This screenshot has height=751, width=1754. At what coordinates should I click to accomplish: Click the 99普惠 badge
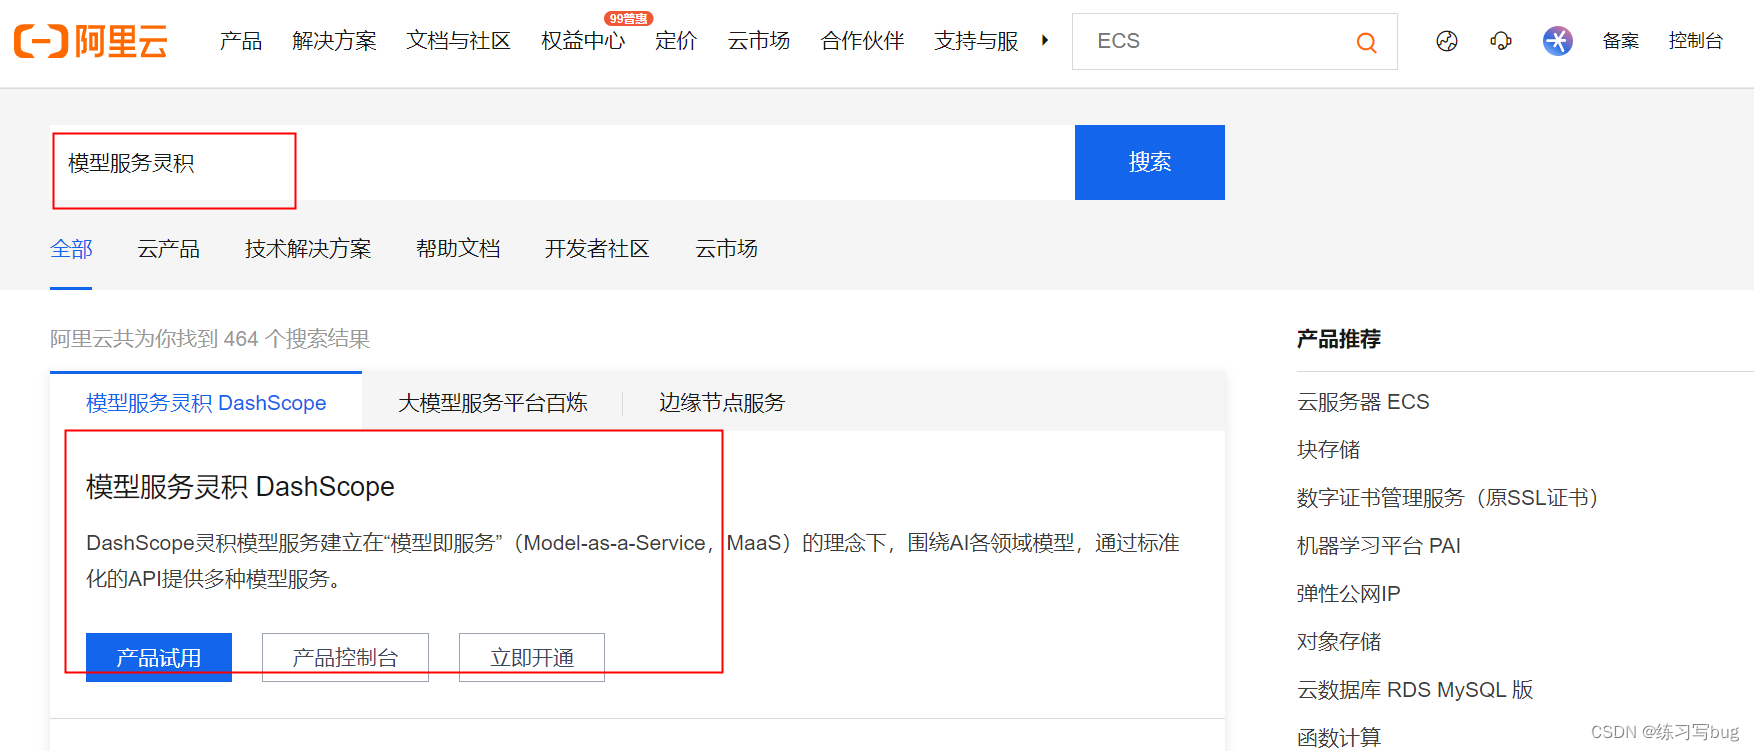click(x=628, y=18)
